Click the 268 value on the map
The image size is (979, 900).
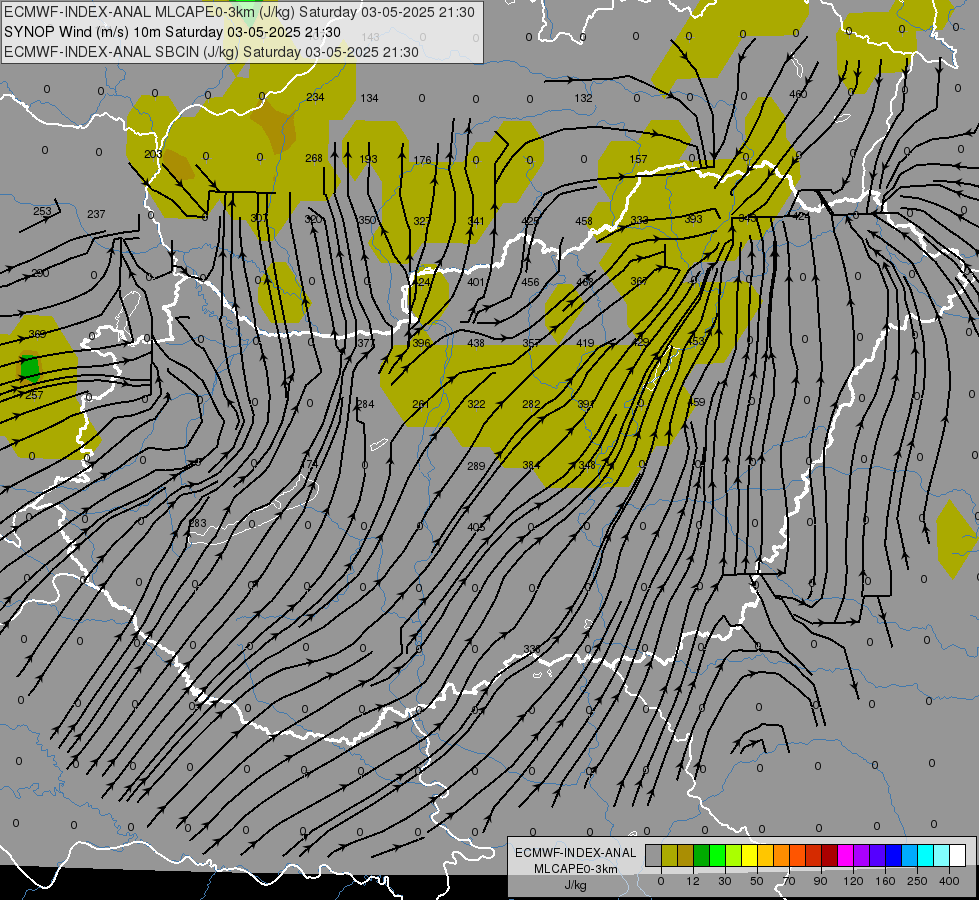(314, 158)
